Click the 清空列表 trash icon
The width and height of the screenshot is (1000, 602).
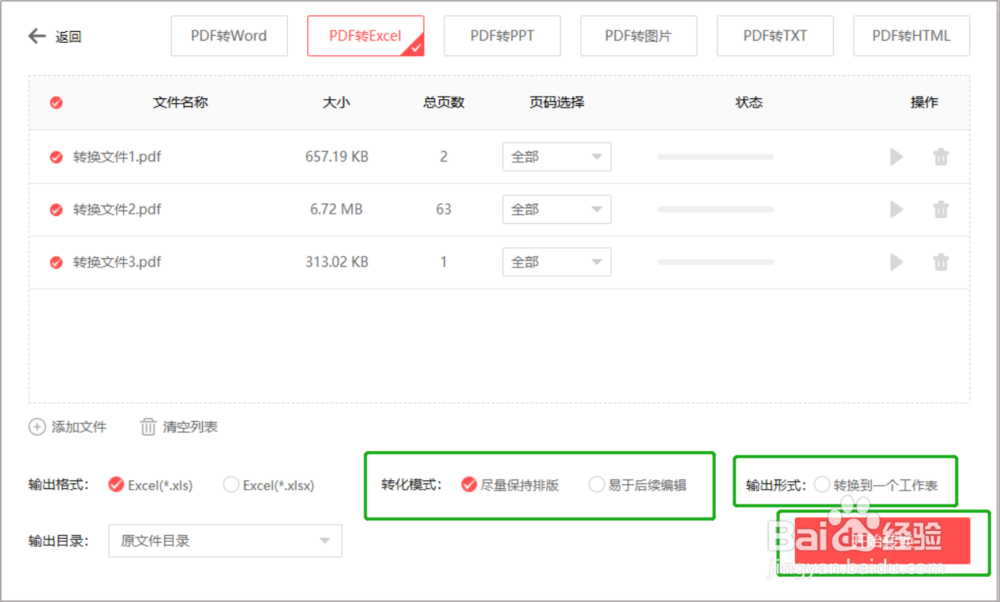pyautogui.click(x=146, y=426)
